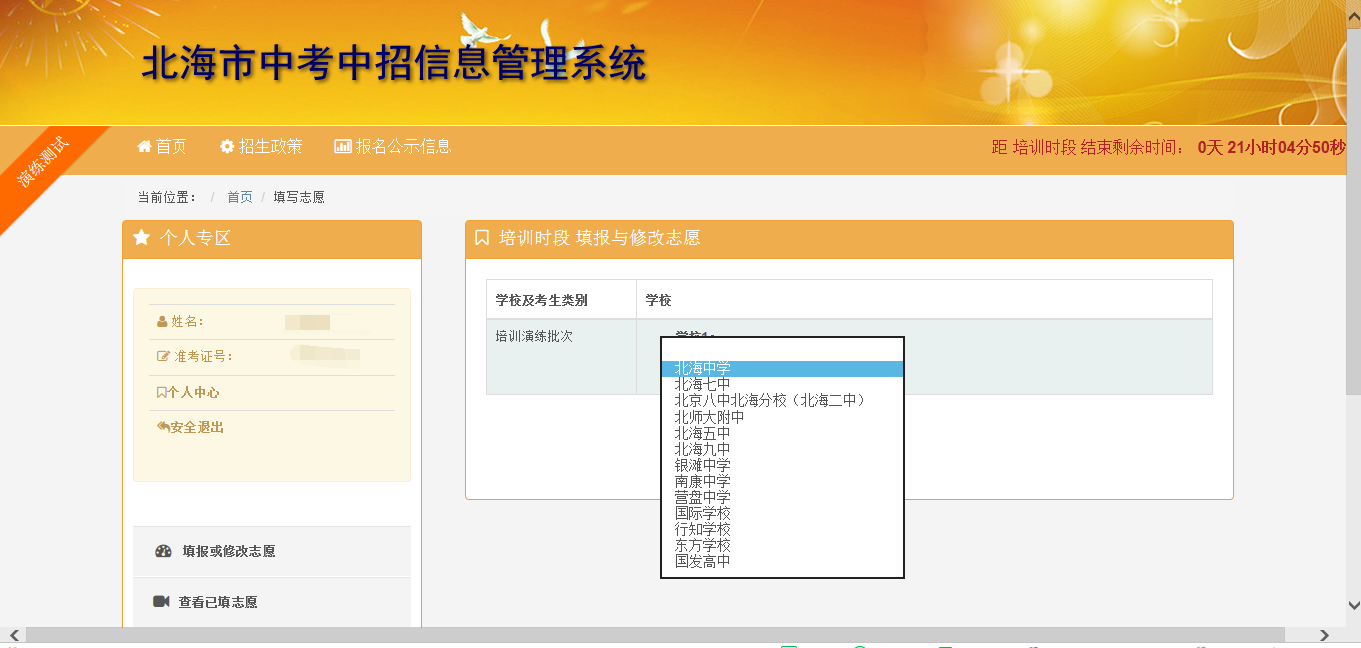Choose 北海七中 in the school list
The height and width of the screenshot is (648, 1361).
pos(702,385)
